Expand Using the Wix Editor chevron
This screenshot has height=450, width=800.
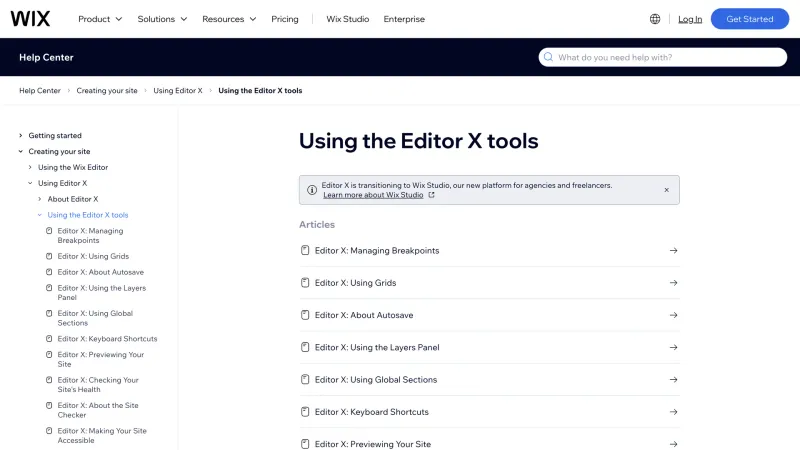(x=30, y=167)
